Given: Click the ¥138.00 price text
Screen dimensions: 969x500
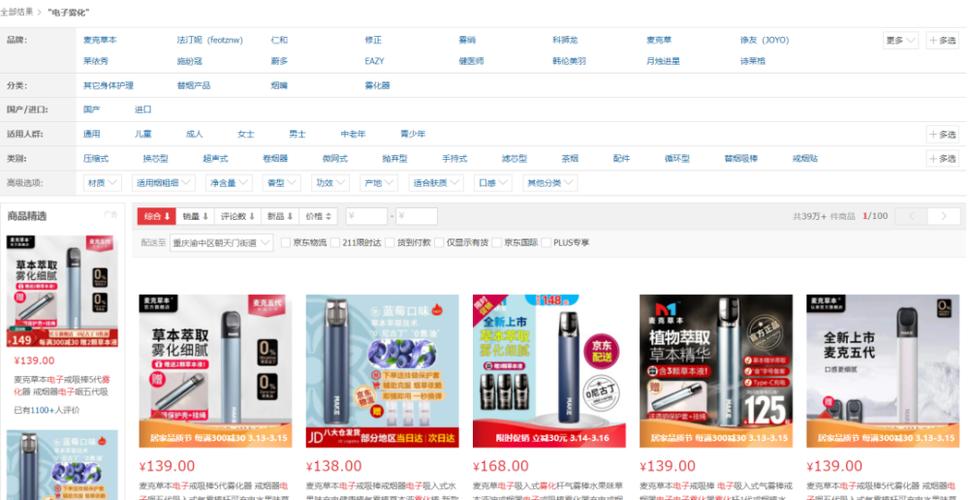Looking at the screenshot, I should 334,466.
